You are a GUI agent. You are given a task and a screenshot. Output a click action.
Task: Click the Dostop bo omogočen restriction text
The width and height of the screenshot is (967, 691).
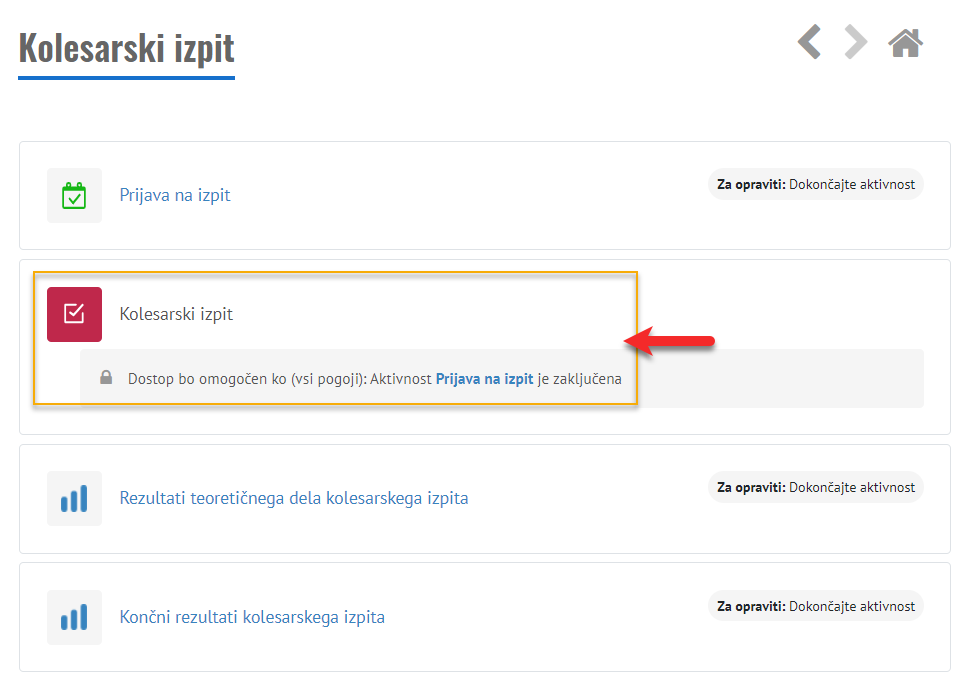pyautogui.click(x=280, y=379)
